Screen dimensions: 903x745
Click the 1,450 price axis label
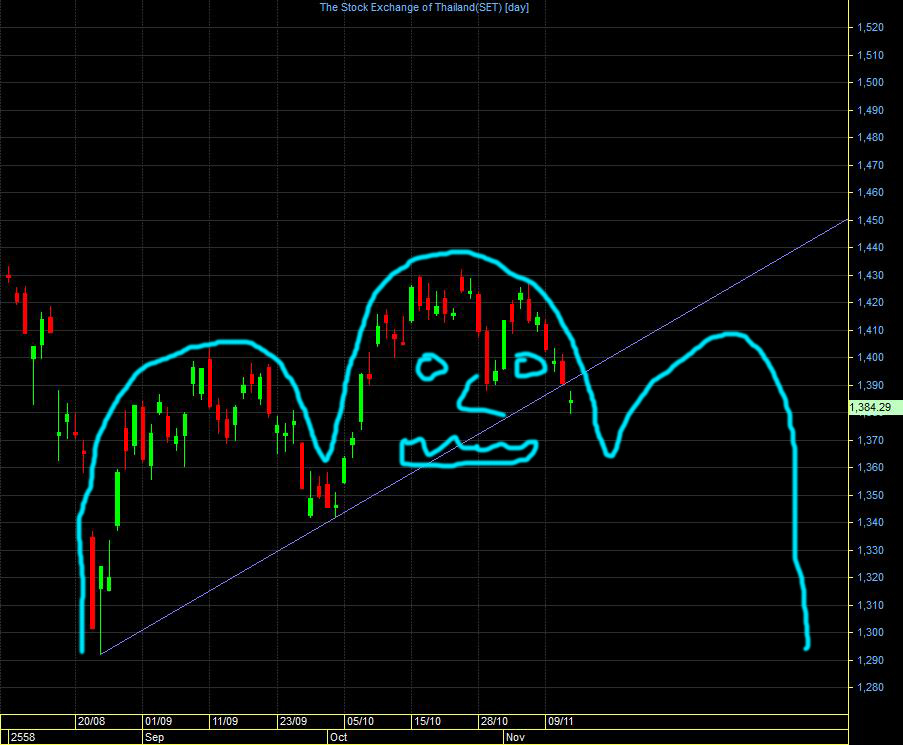(x=870, y=220)
